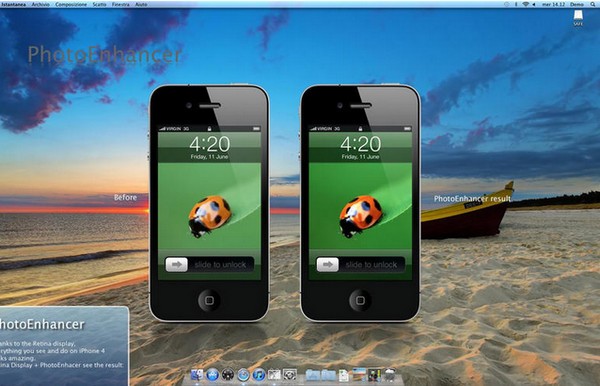Screen dimensions: 600x386
Task: Click the Before label
Action: [125, 197]
